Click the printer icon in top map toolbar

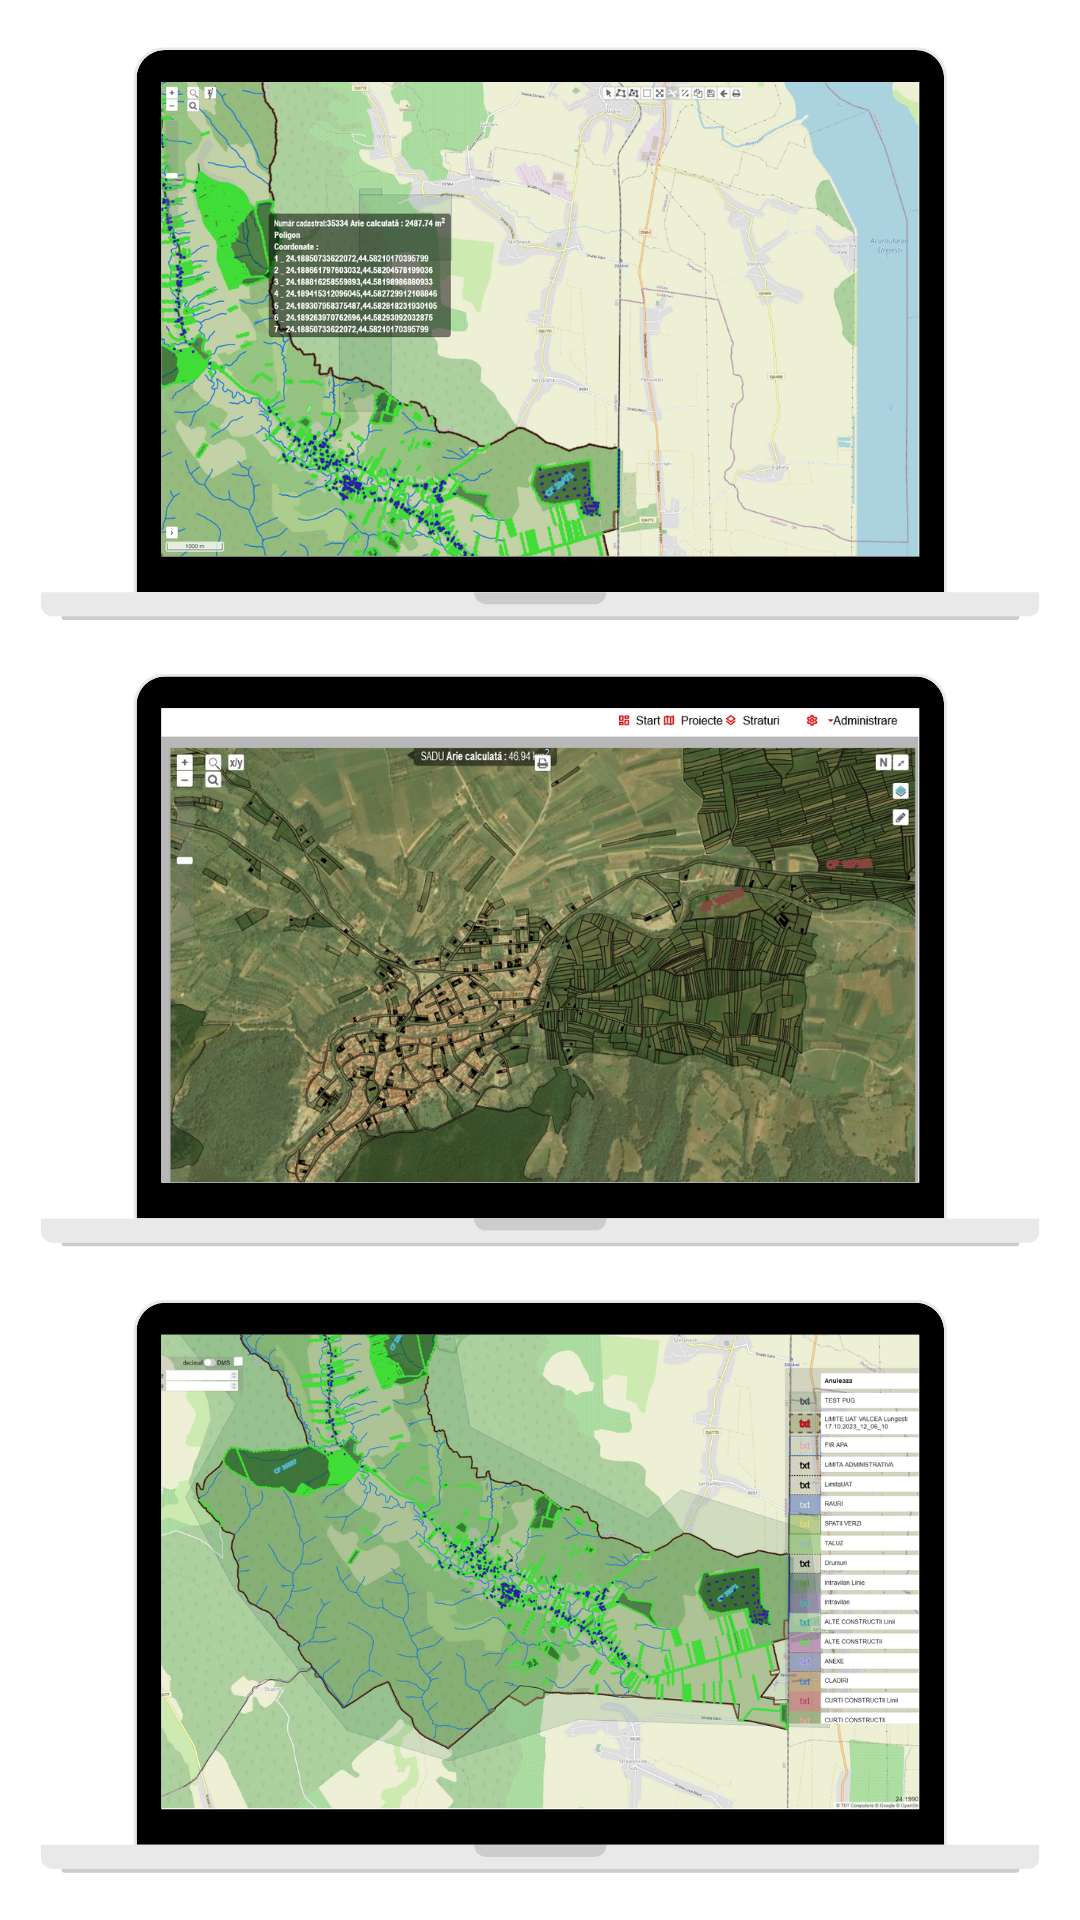click(x=736, y=93)
